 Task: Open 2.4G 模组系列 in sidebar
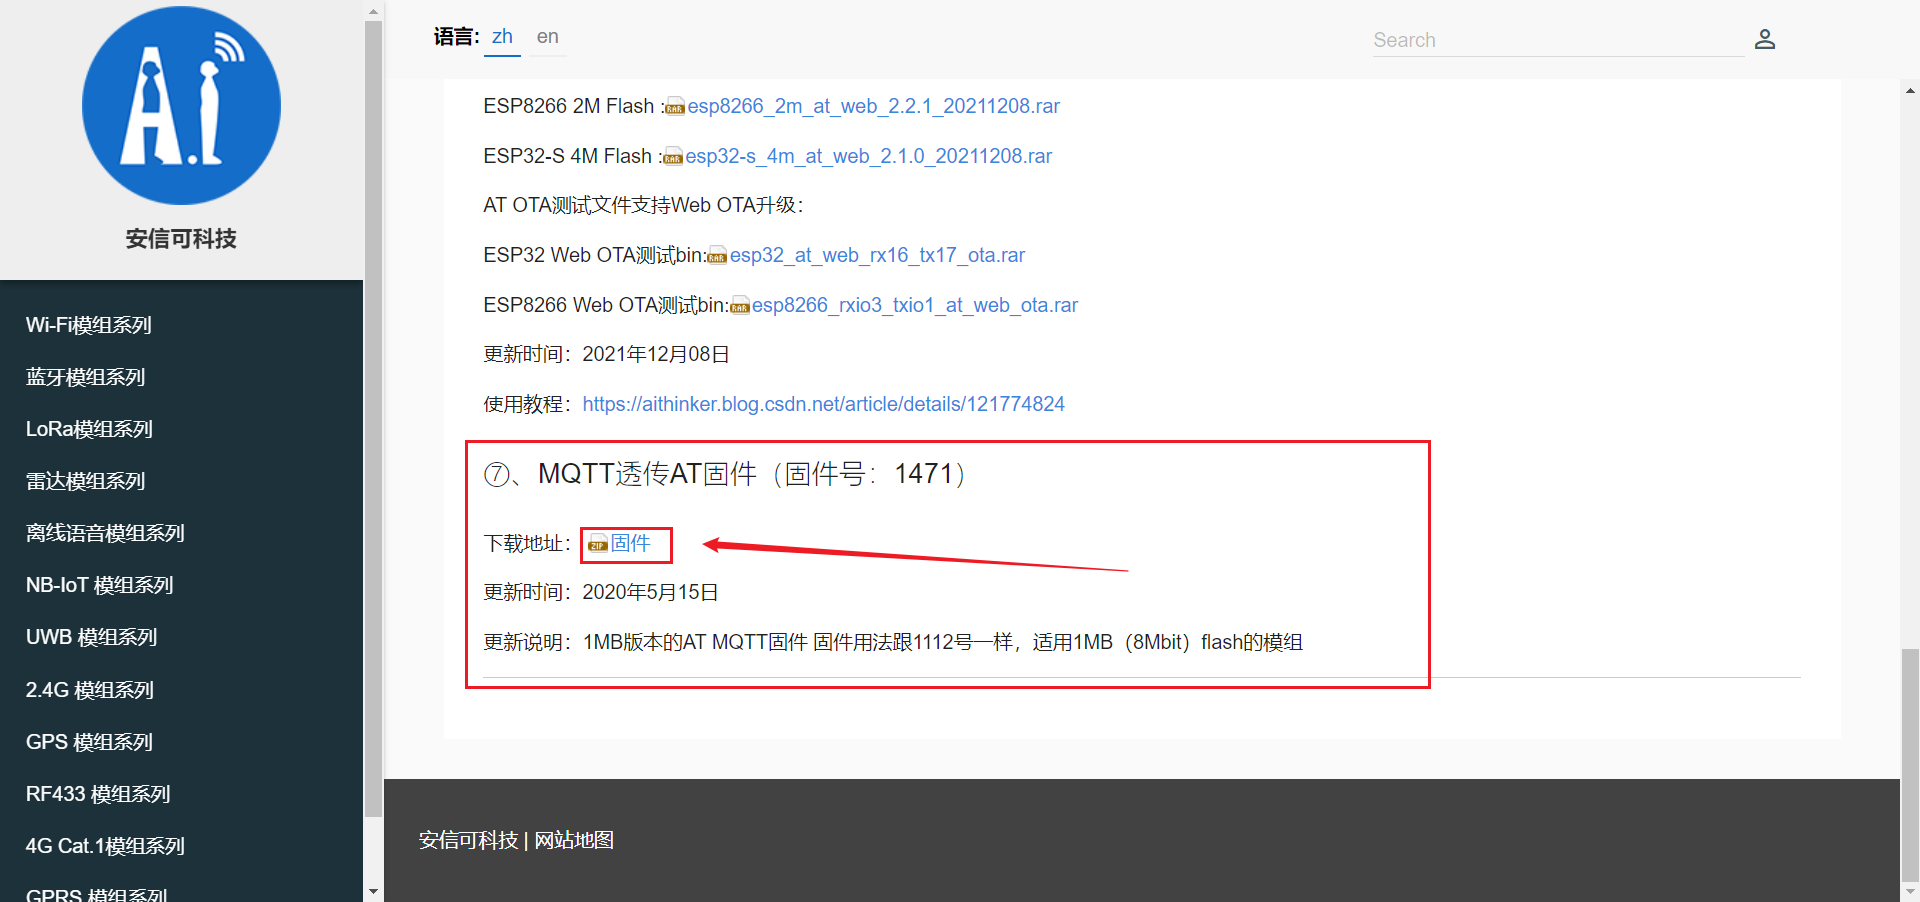tap(90, 690)
